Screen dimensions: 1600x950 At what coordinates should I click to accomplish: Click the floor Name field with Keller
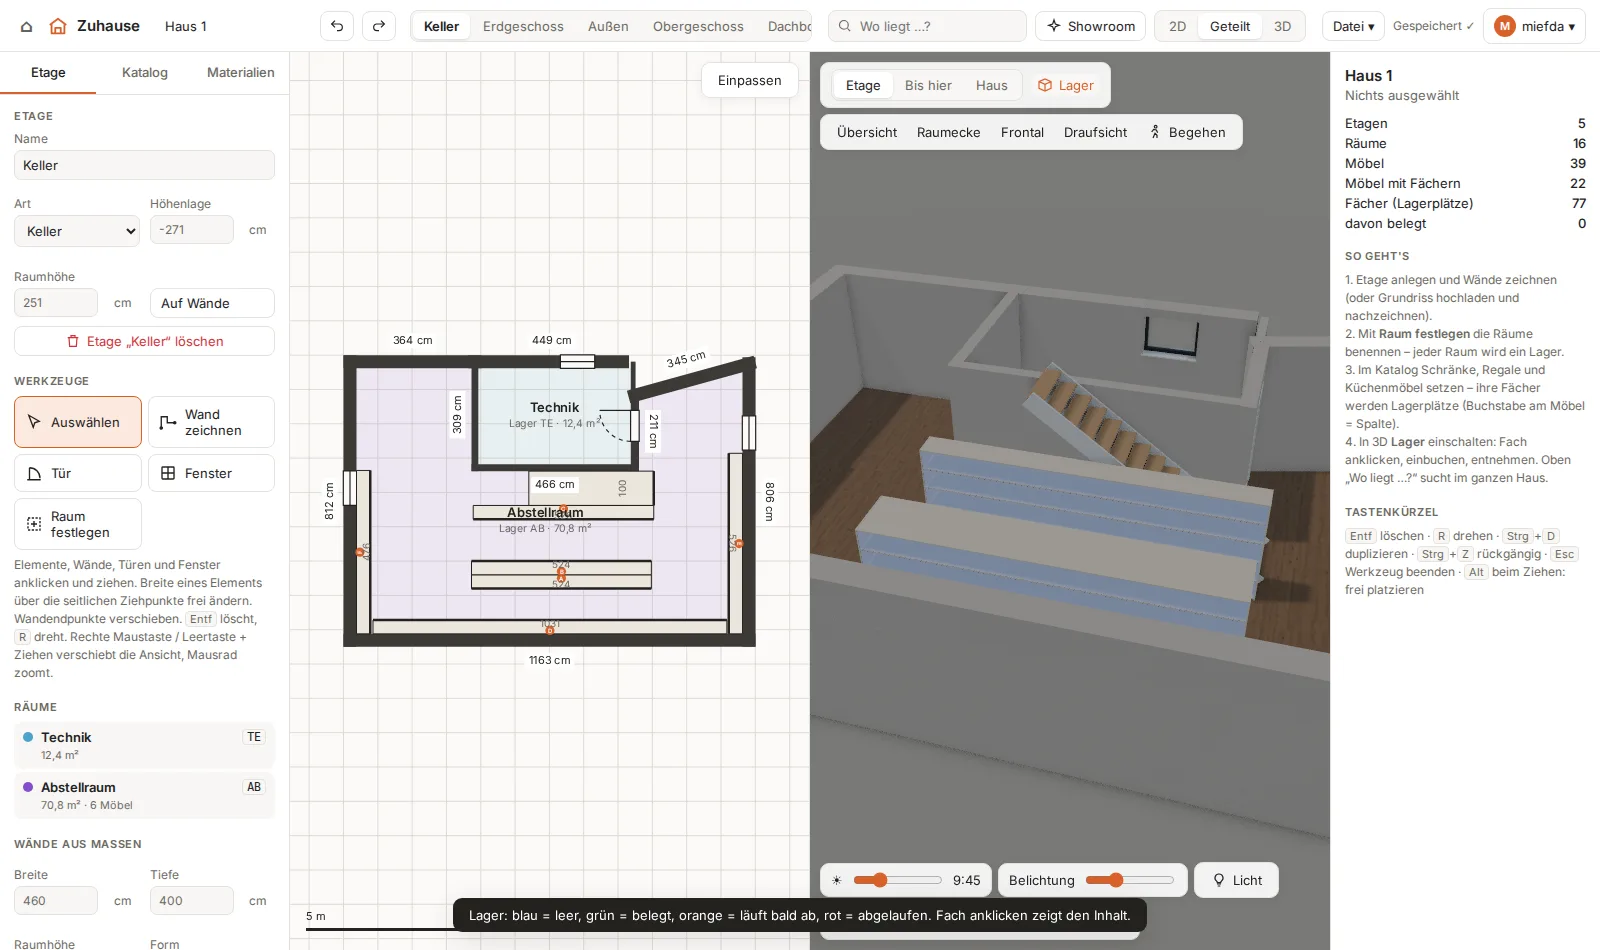point(144,165)
